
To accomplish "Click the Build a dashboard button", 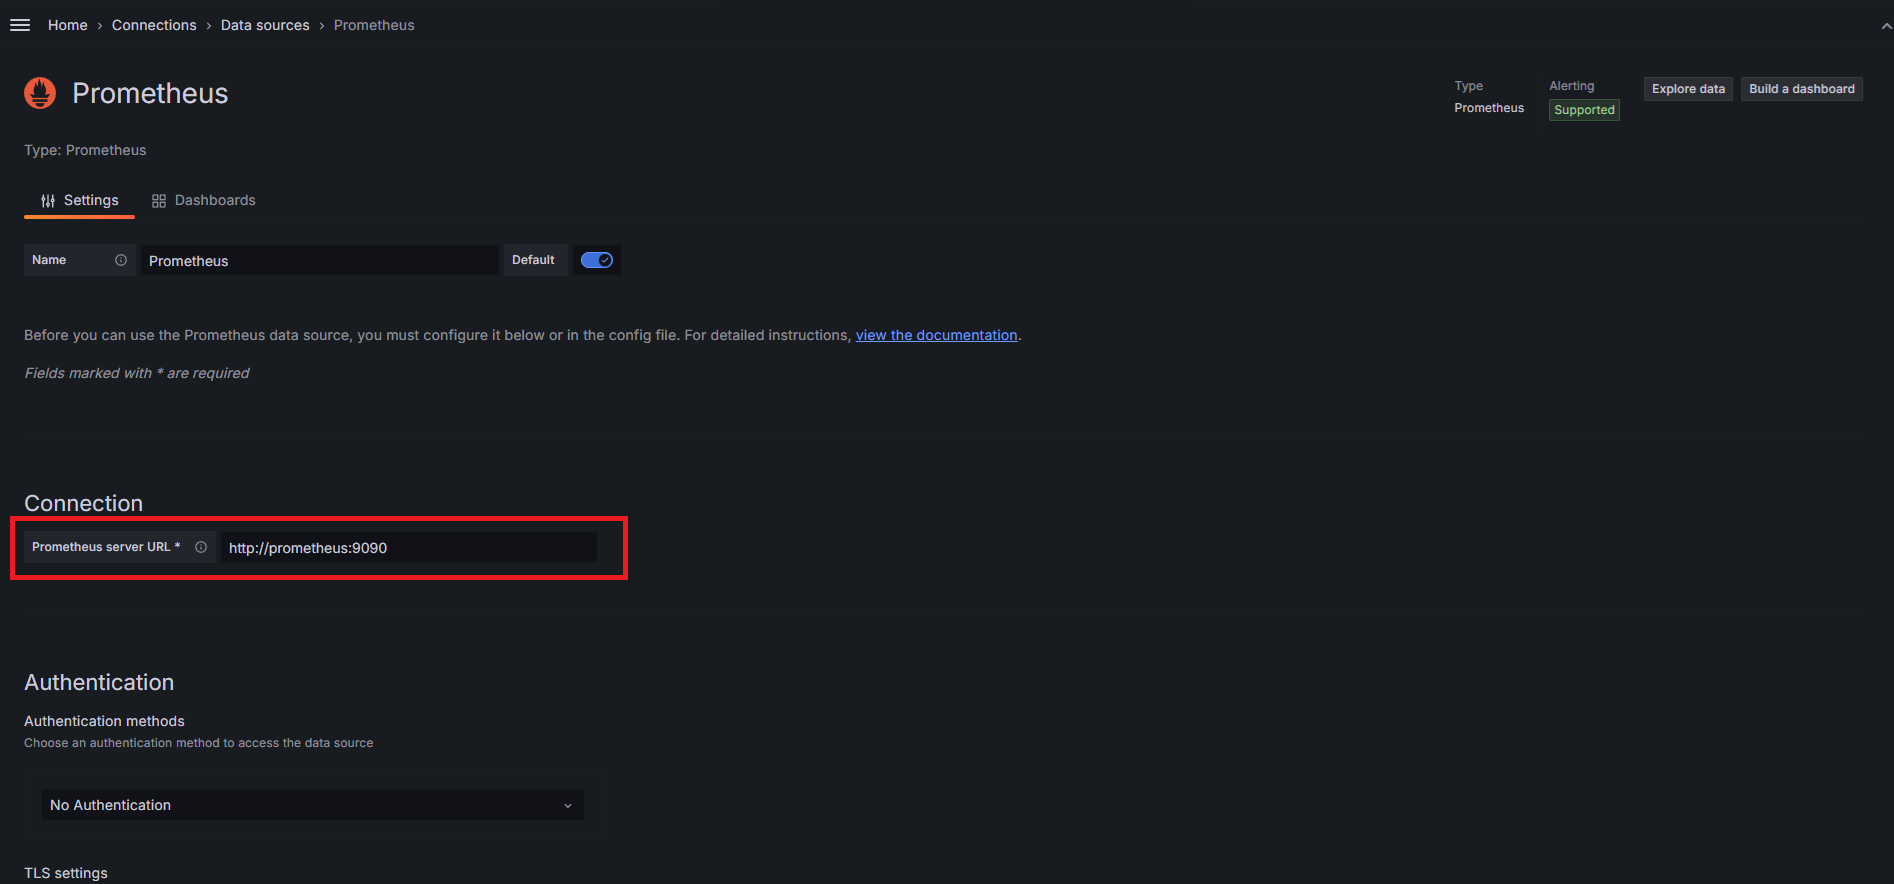I will click(x=1801, y=89).
